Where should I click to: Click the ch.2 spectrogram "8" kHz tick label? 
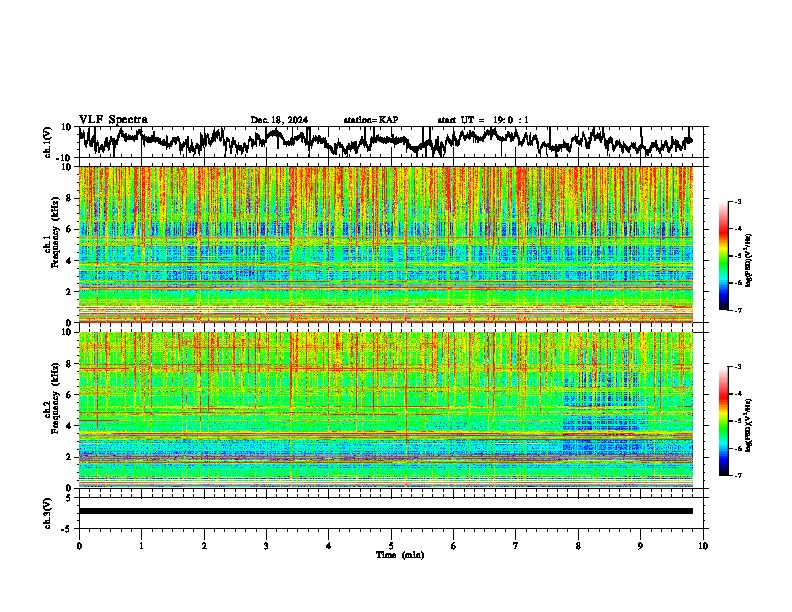pyautogui.click(x=69, y=364)
